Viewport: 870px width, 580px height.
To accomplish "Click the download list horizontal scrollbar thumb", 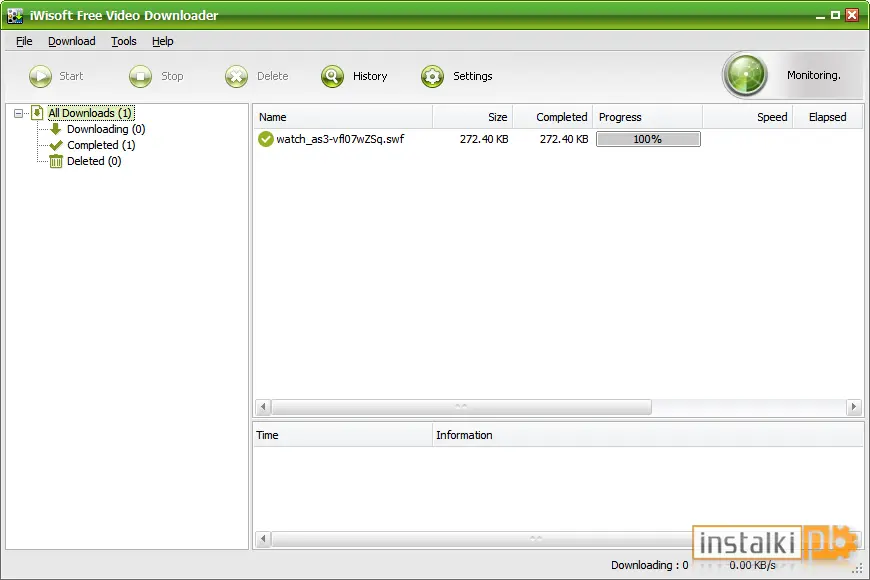I will coord(462,407).
